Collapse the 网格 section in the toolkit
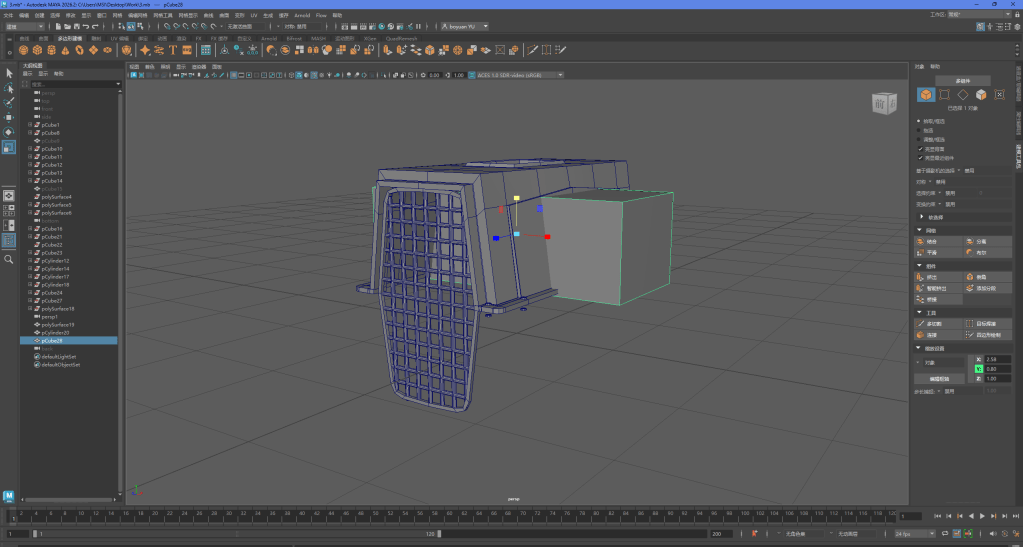1023x547 pixels. 920,230
